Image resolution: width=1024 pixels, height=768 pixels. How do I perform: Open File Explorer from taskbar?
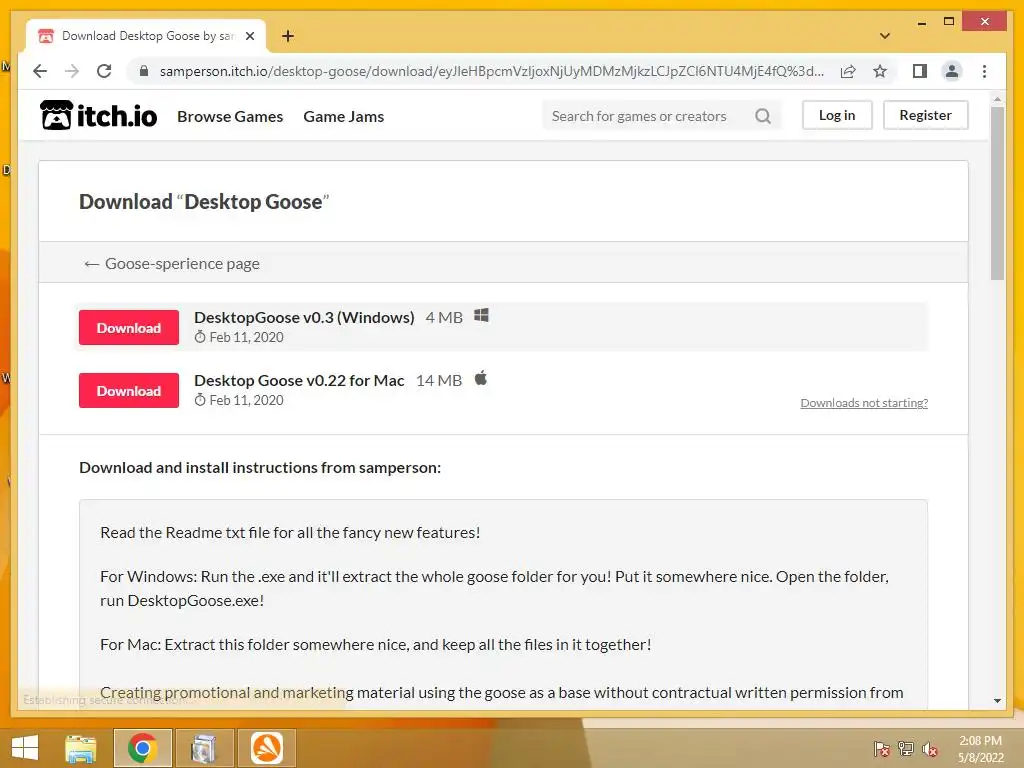coord(81,748)
